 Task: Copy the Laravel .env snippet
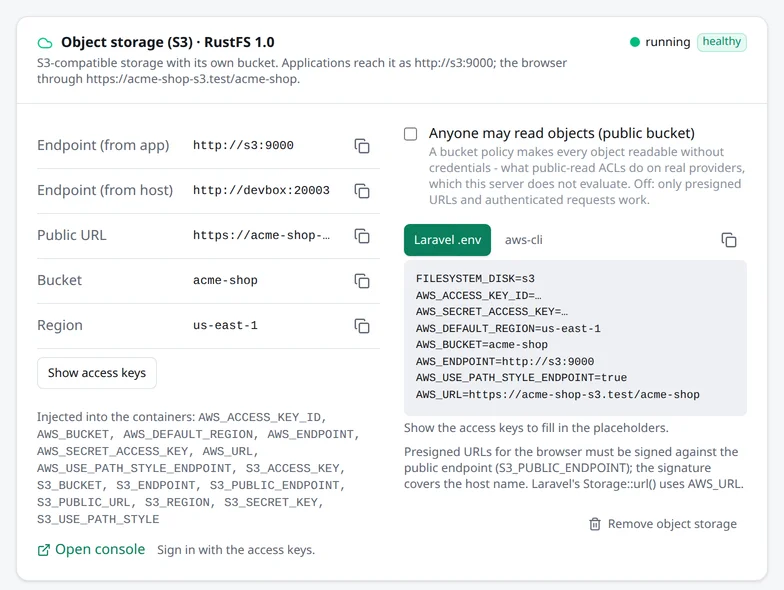click(729, 240)
